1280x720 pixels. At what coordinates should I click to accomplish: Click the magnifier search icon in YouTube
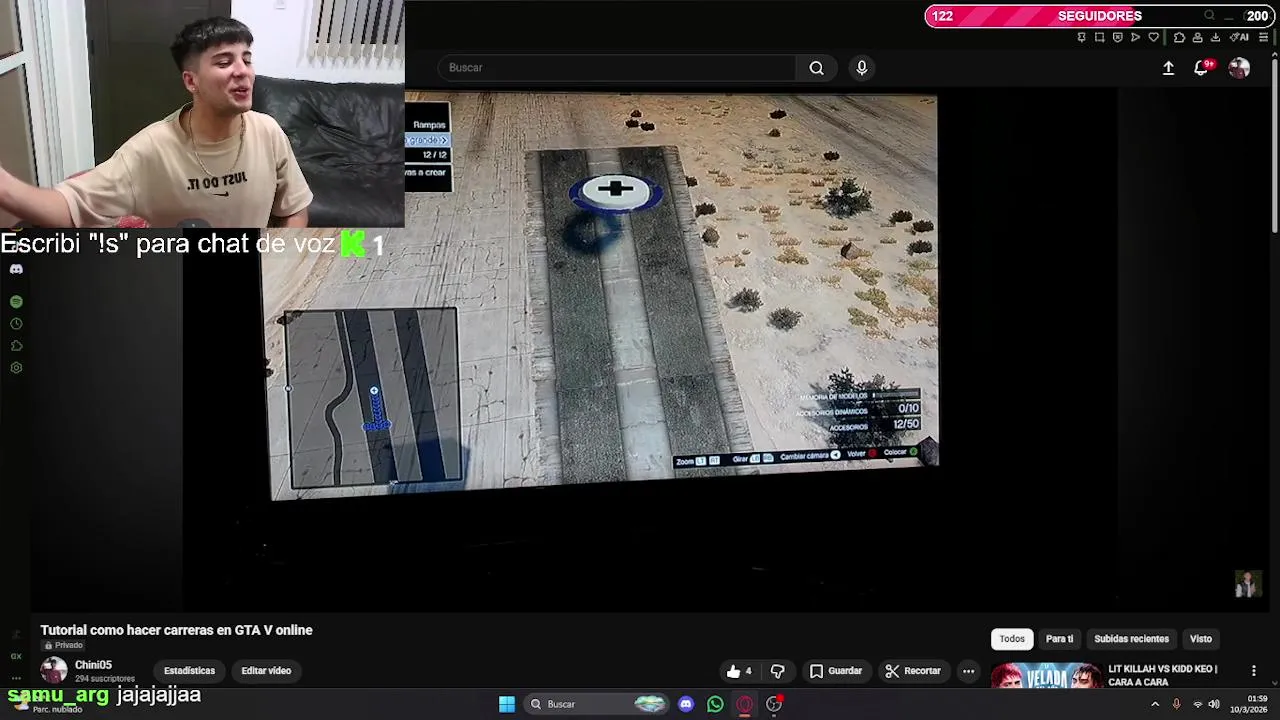[816, 68]
